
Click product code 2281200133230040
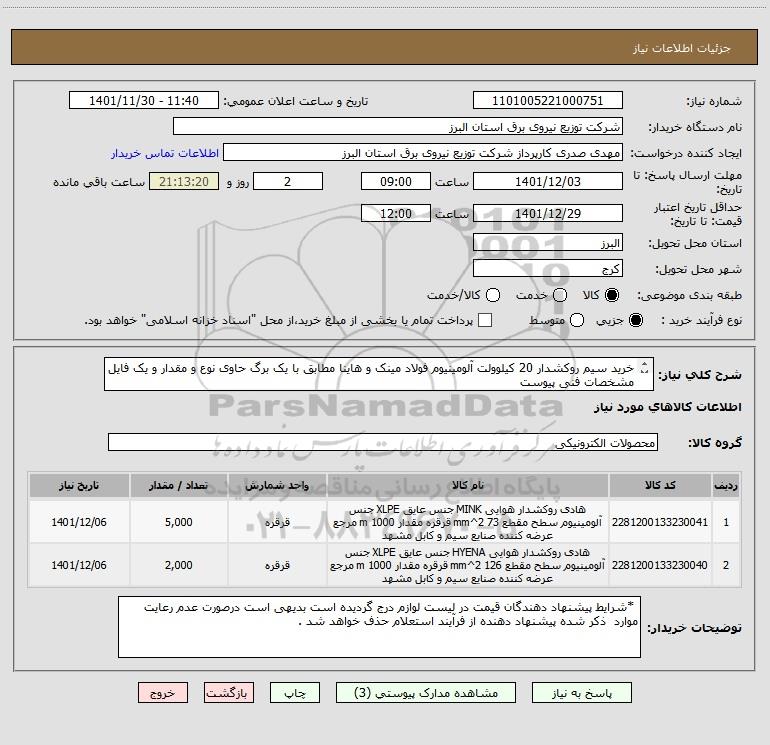(x=660, y=565)
